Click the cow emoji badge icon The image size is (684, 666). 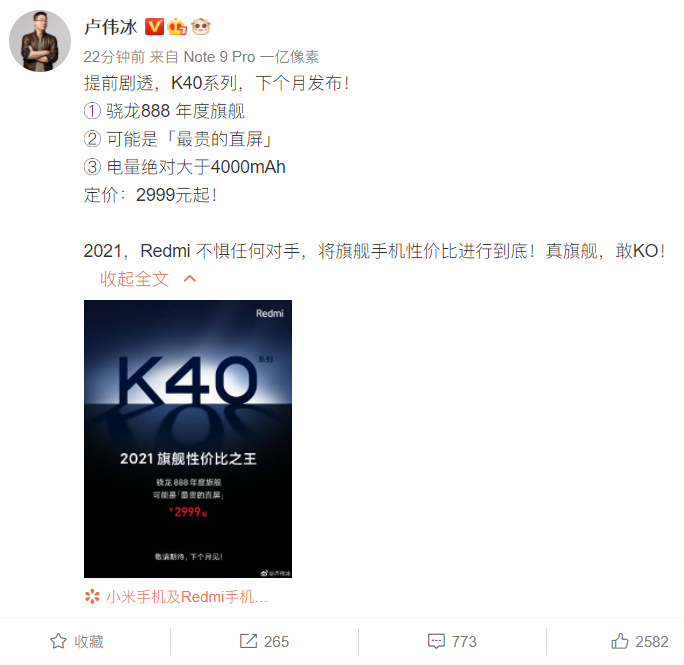pos(201,27)
